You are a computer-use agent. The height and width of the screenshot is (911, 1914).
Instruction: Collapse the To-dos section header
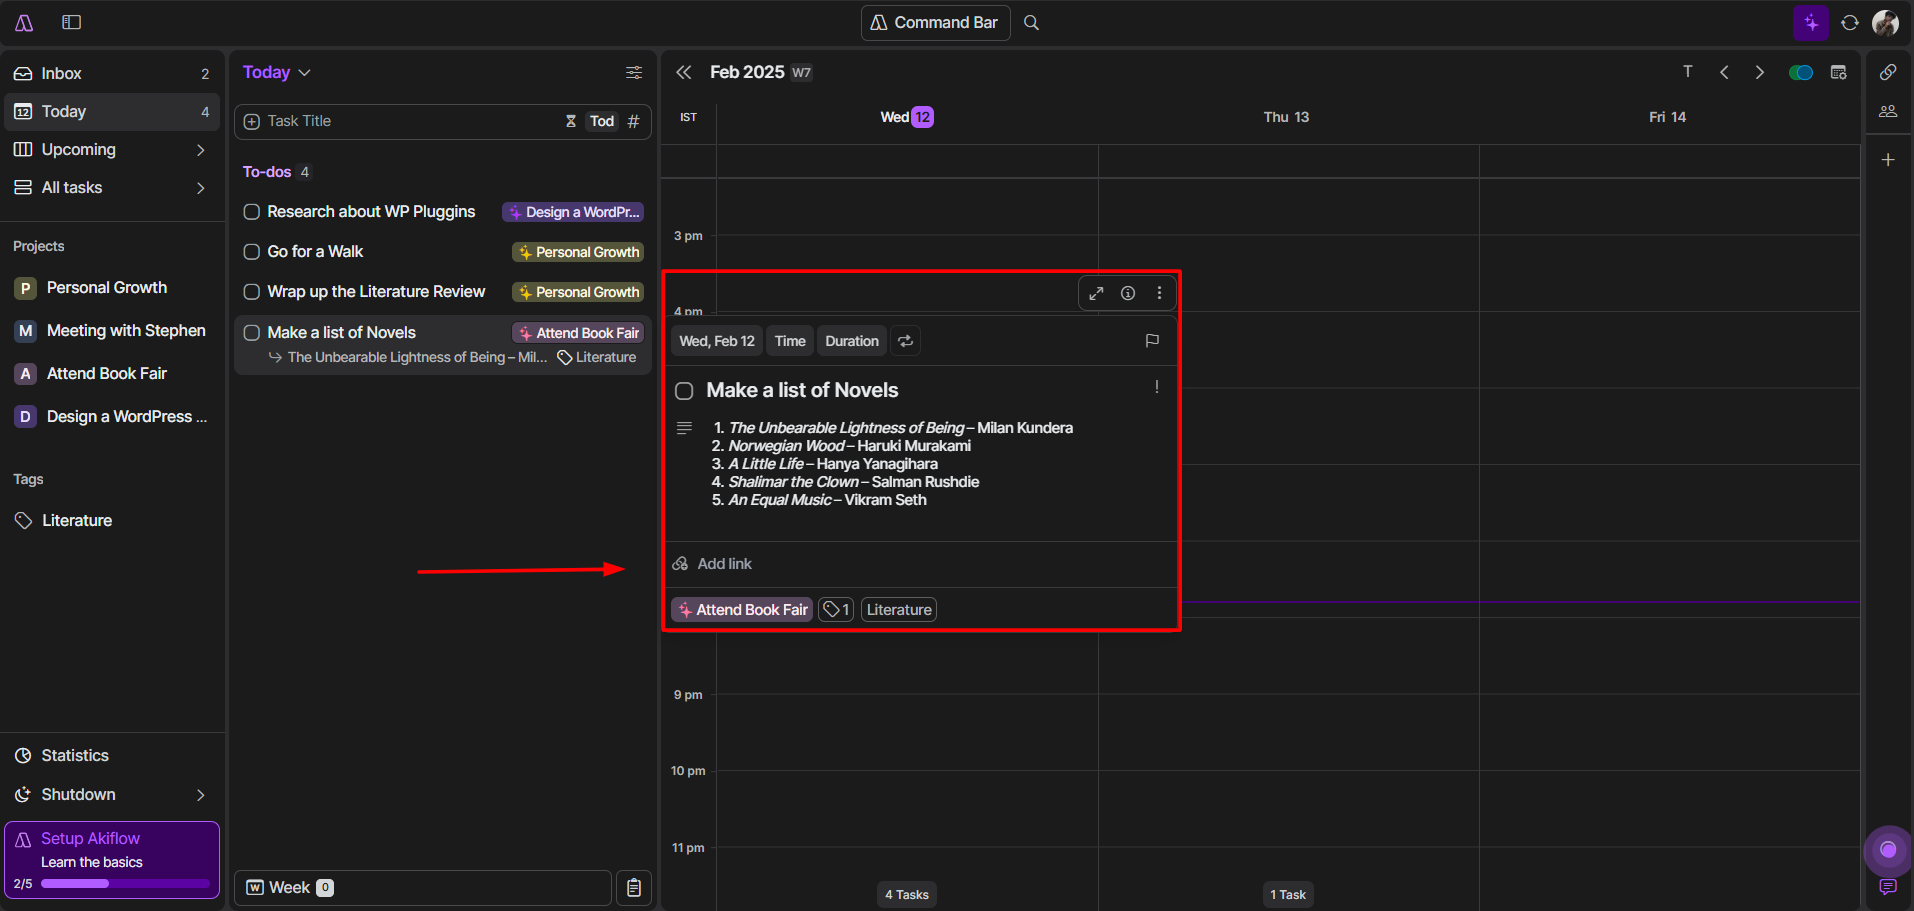point(277,172)
